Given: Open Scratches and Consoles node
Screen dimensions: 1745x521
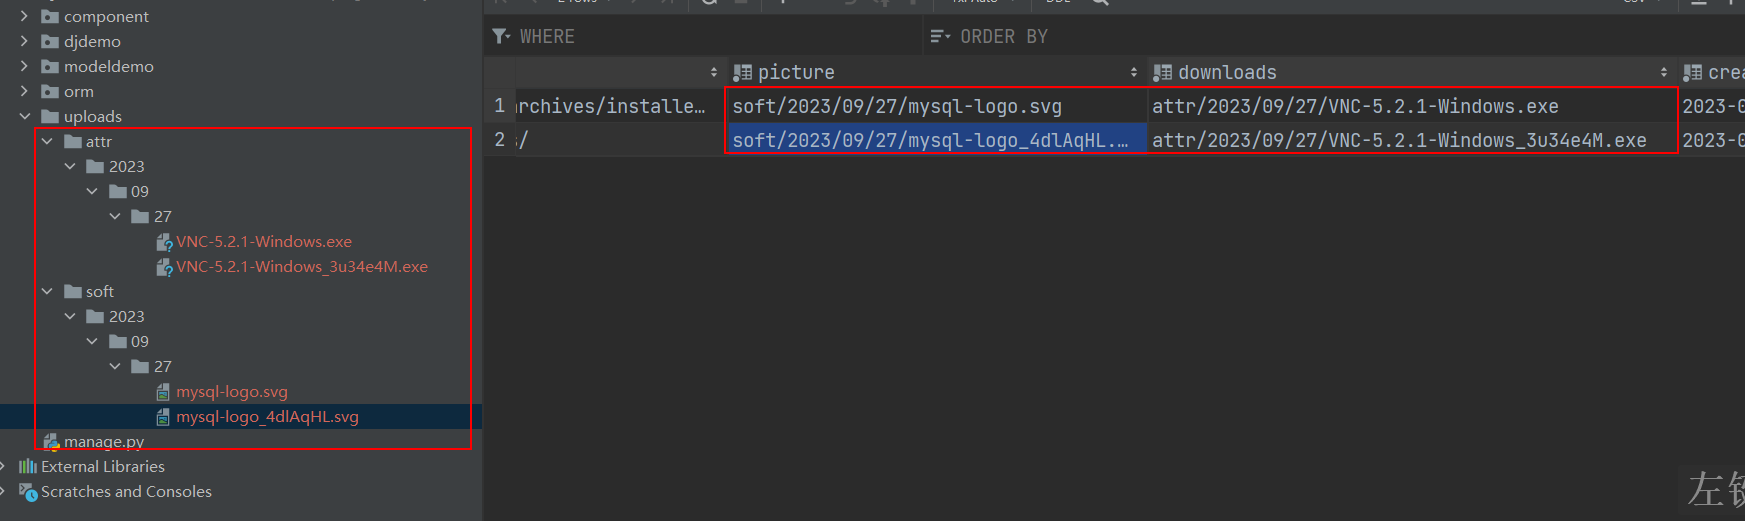Looking at the screenshot, I should (x=126, y=492).
